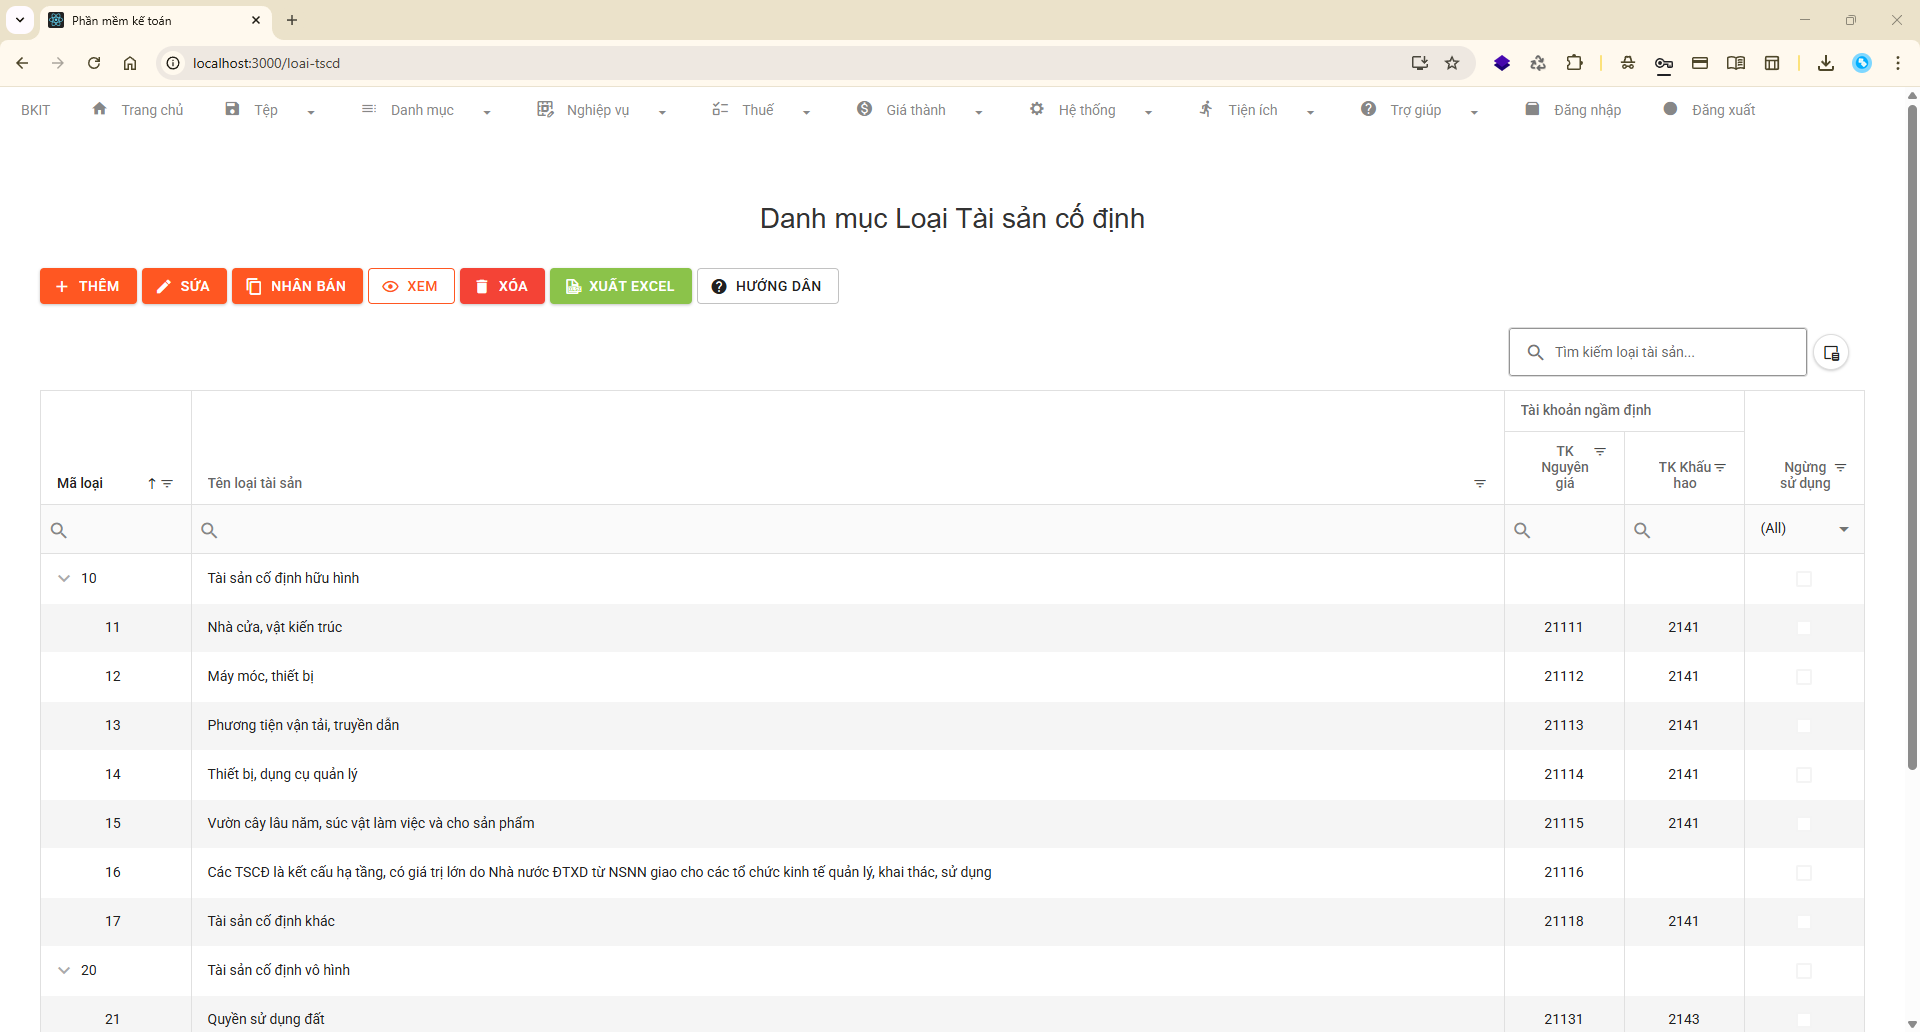
Task: Click BKIT brand in navigation bar
Action: [35, 110]
